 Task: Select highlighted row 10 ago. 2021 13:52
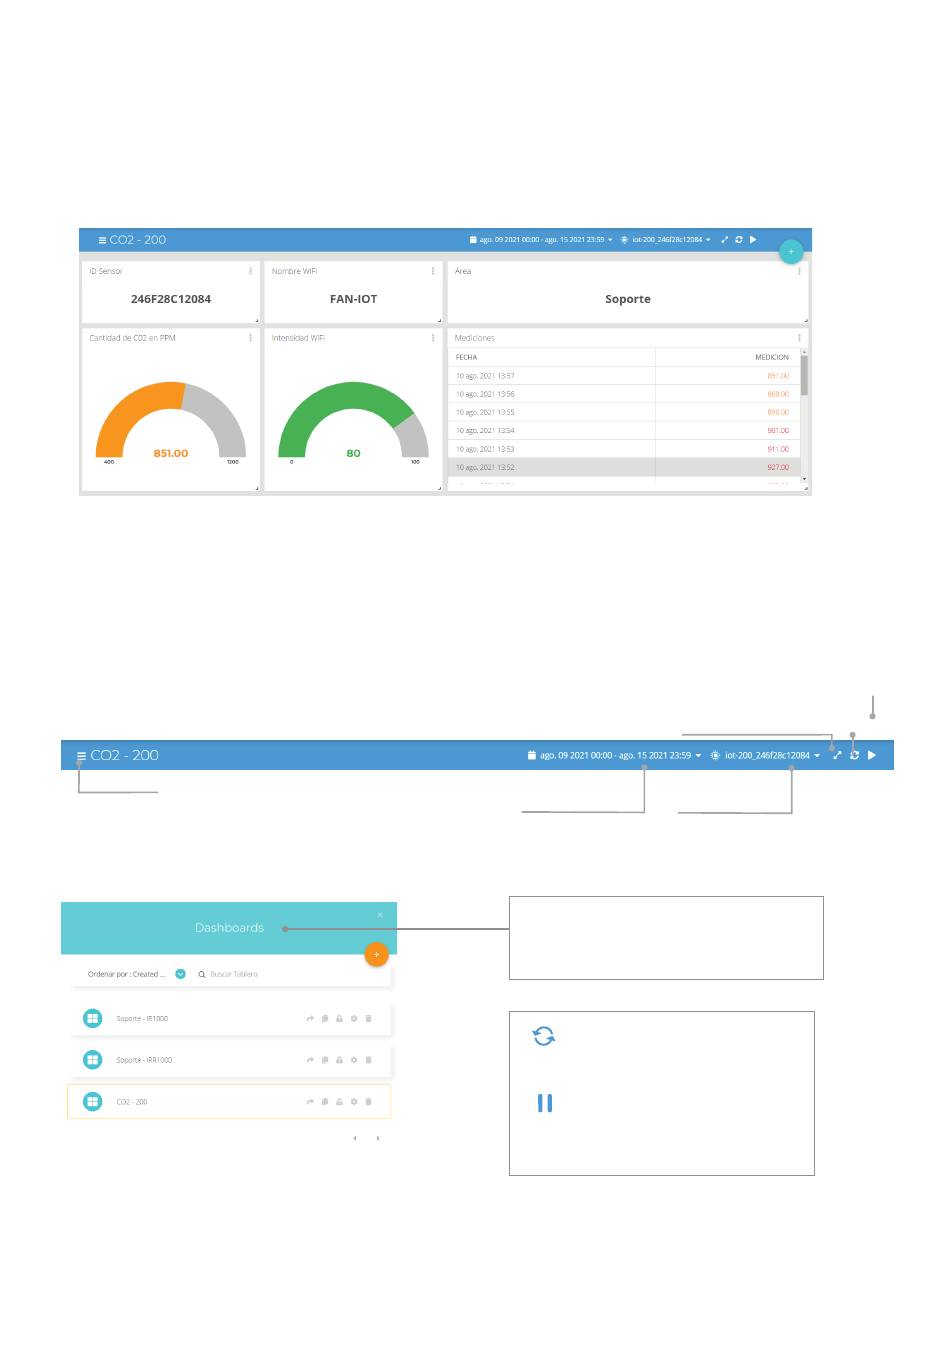coord(624,467)
